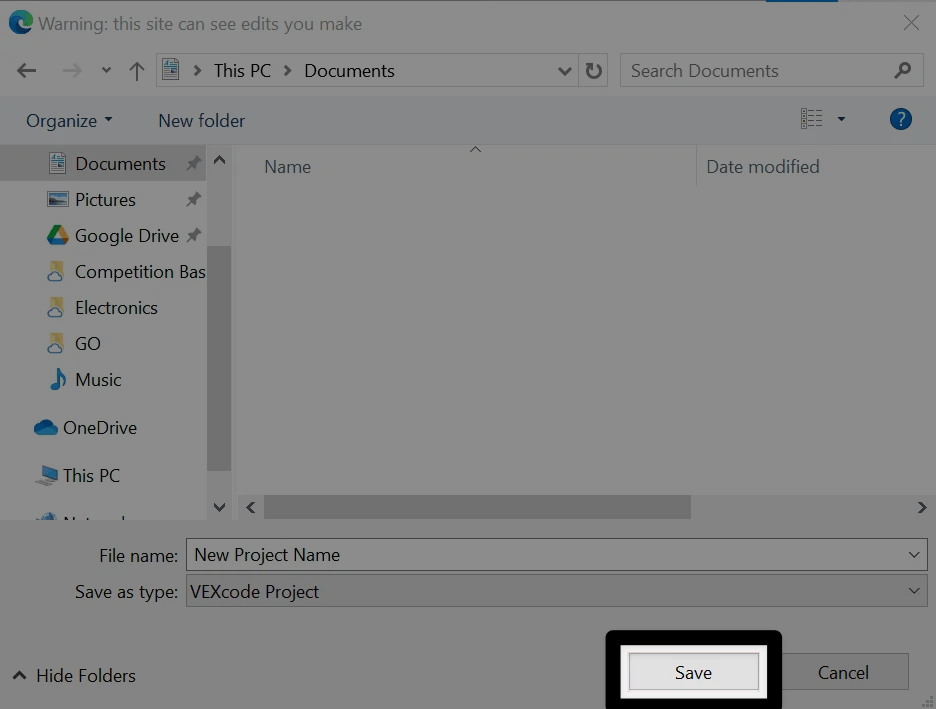Viewport: 936px width, 709px height.
Task: Open OneDrive from the navigation pane
Action: [100, 427]
